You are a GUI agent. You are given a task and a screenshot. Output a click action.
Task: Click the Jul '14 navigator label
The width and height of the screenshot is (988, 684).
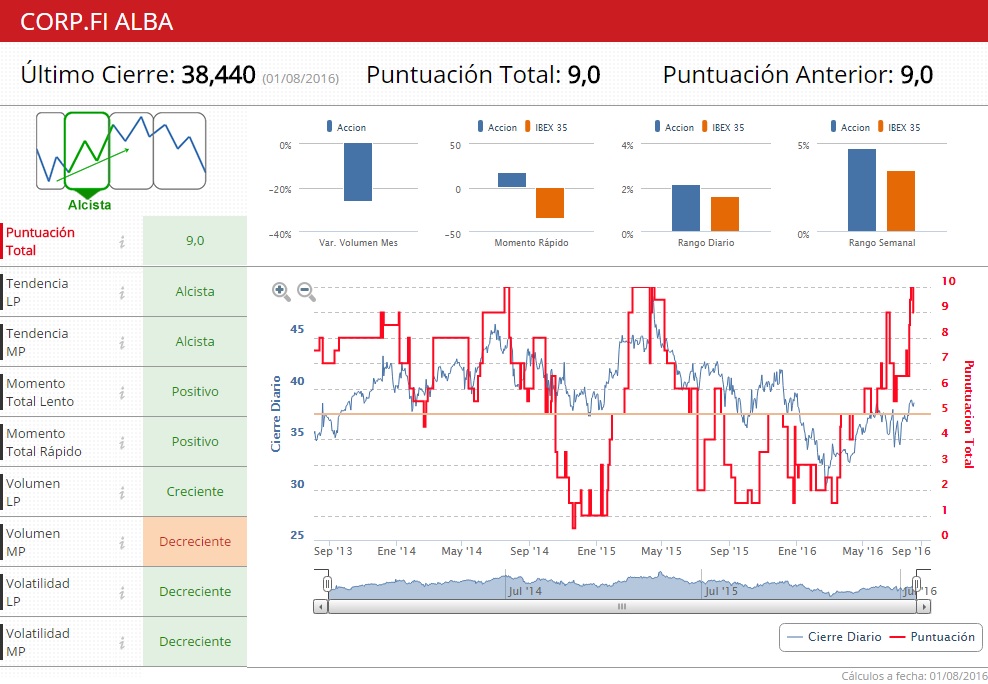point(525,591)
